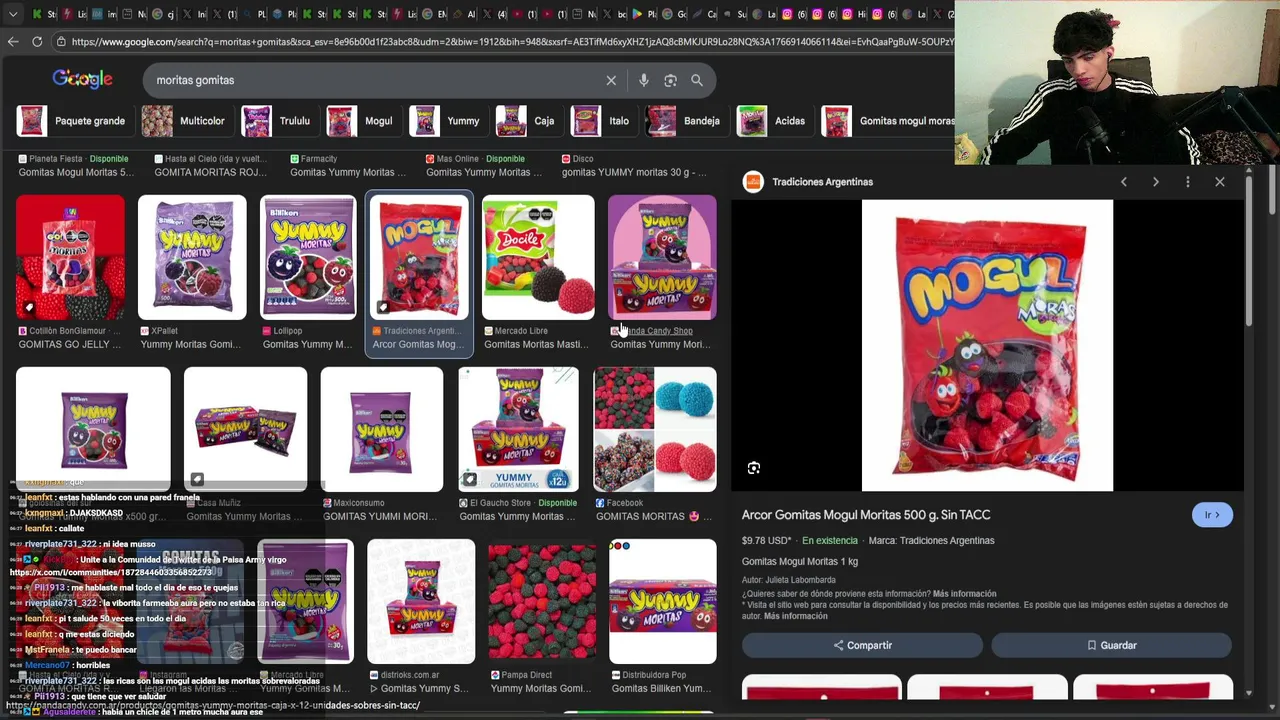Open the Distribuidora Pop Billiken thumbnail
Image resolution: width=1280 pixels, height=720 pixels.
click(x=663, y=602)
